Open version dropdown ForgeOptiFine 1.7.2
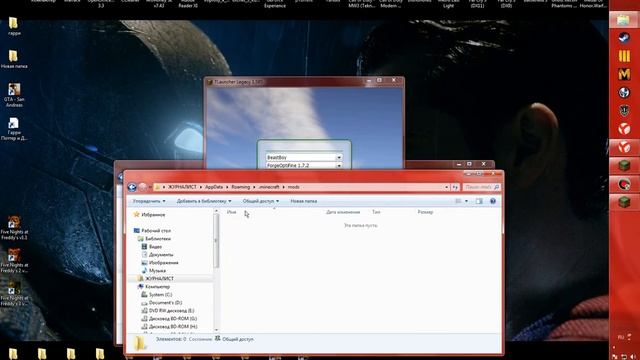The width and height of the screenshot is (640, 360). 339,166
